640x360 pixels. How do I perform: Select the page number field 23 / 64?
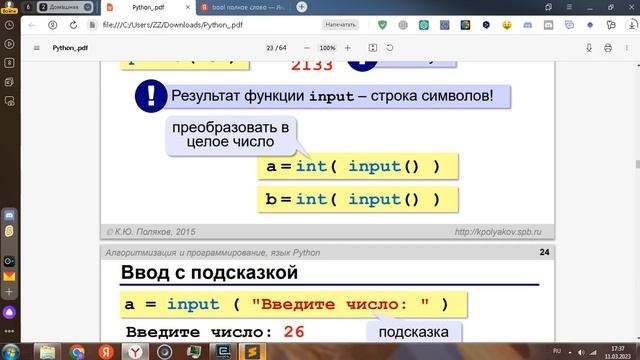click(x=276, y=48)
